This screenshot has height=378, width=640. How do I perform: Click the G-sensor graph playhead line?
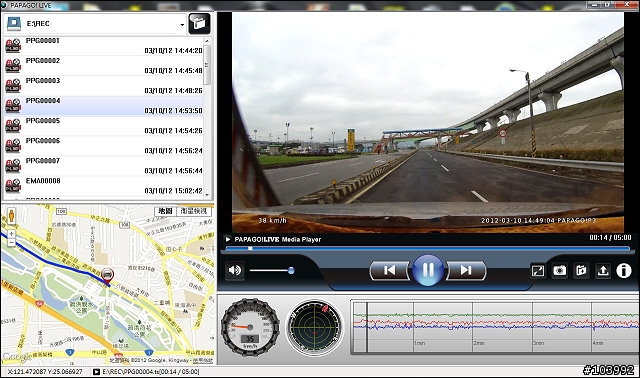coord(367,327)
